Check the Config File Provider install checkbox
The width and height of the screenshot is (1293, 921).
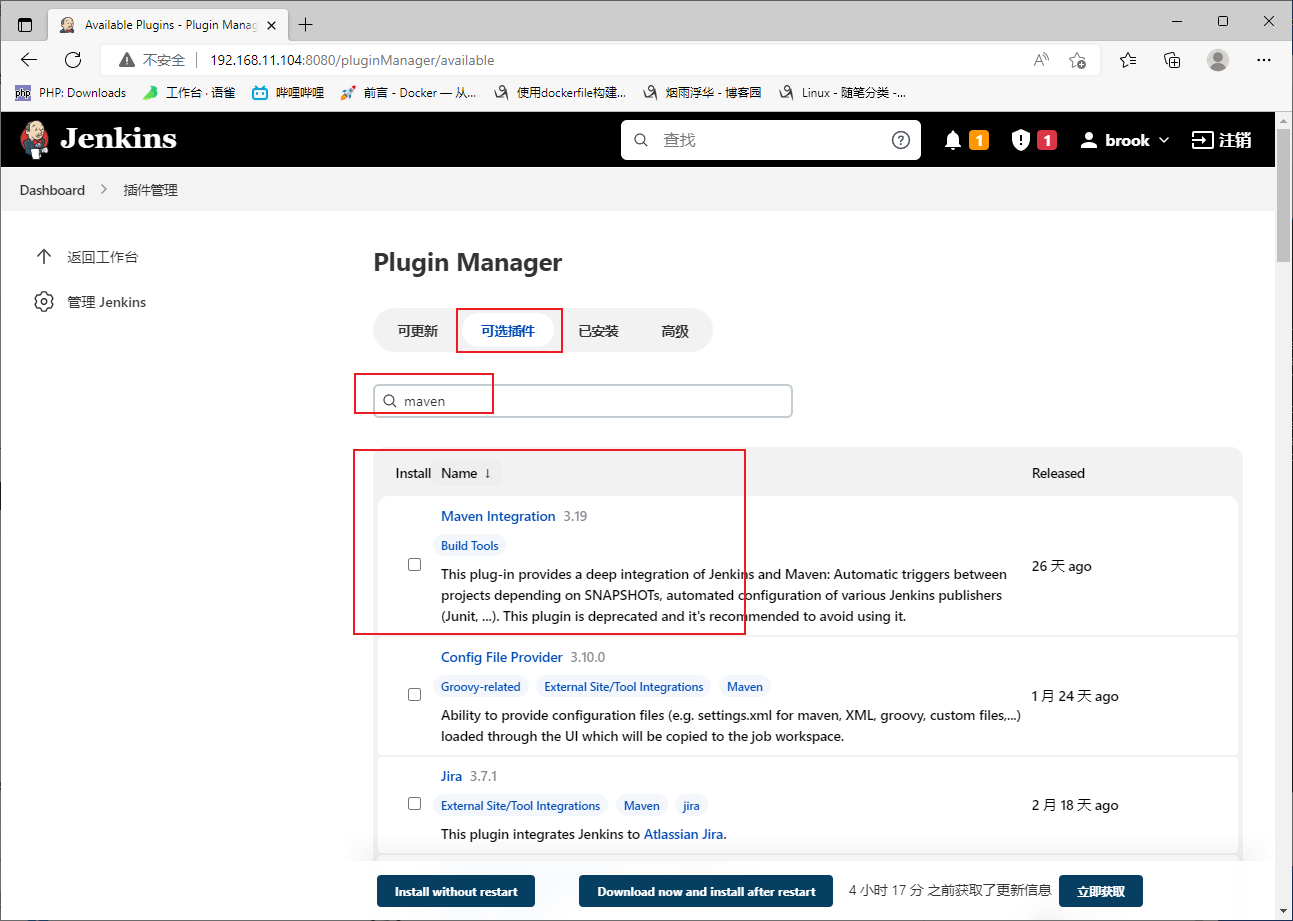[414, 694]
